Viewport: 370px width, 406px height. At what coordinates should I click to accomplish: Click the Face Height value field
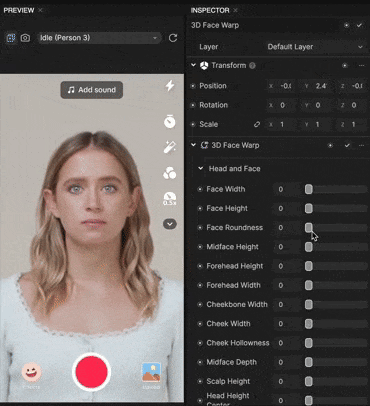point(287,209)
